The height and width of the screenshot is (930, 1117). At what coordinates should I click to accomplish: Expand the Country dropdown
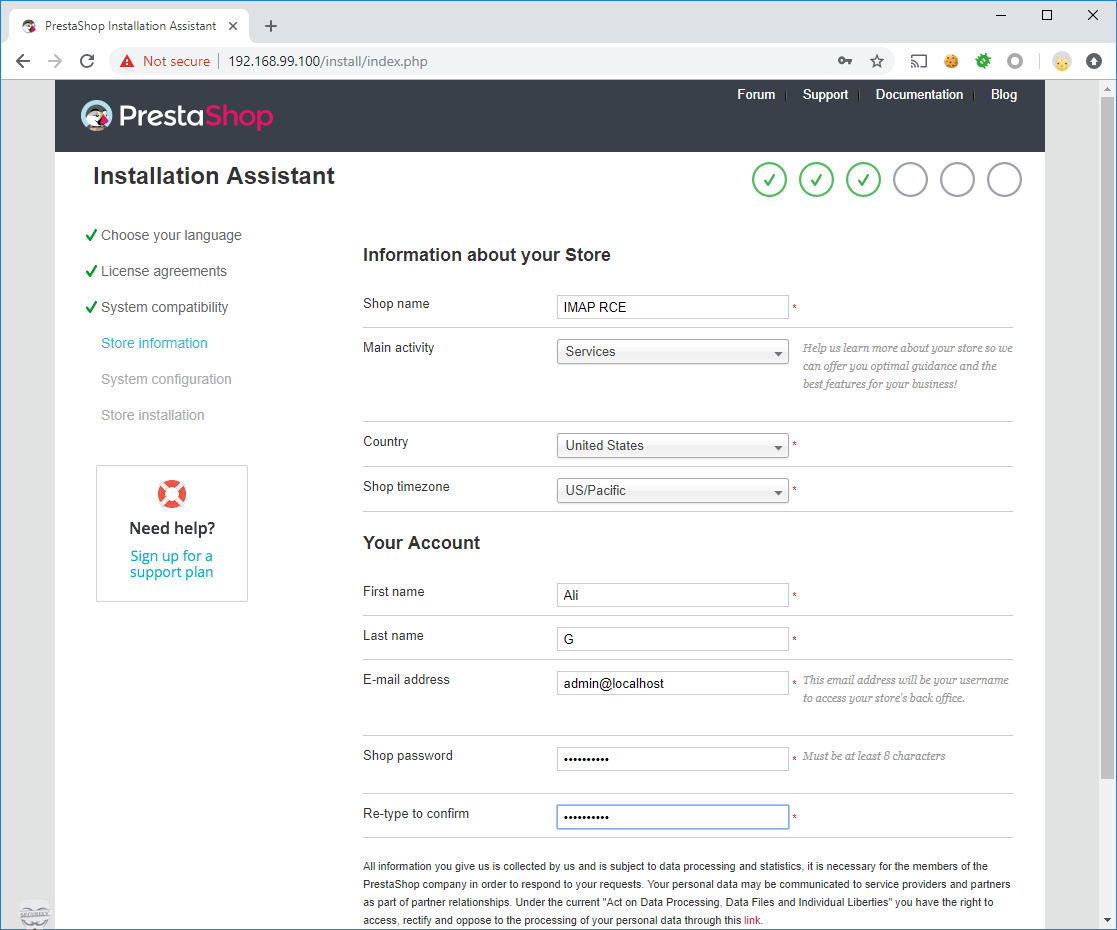tap(672, 445)
